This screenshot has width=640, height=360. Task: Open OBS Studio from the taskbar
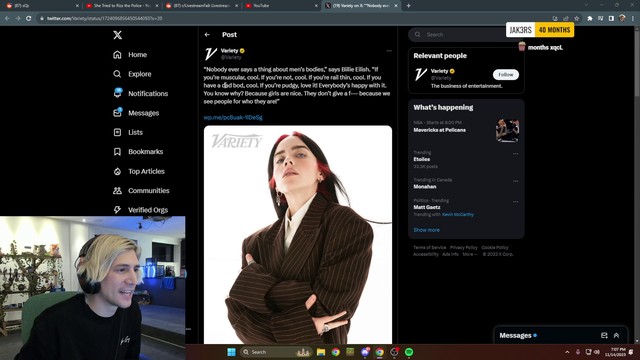coord(394,352)
